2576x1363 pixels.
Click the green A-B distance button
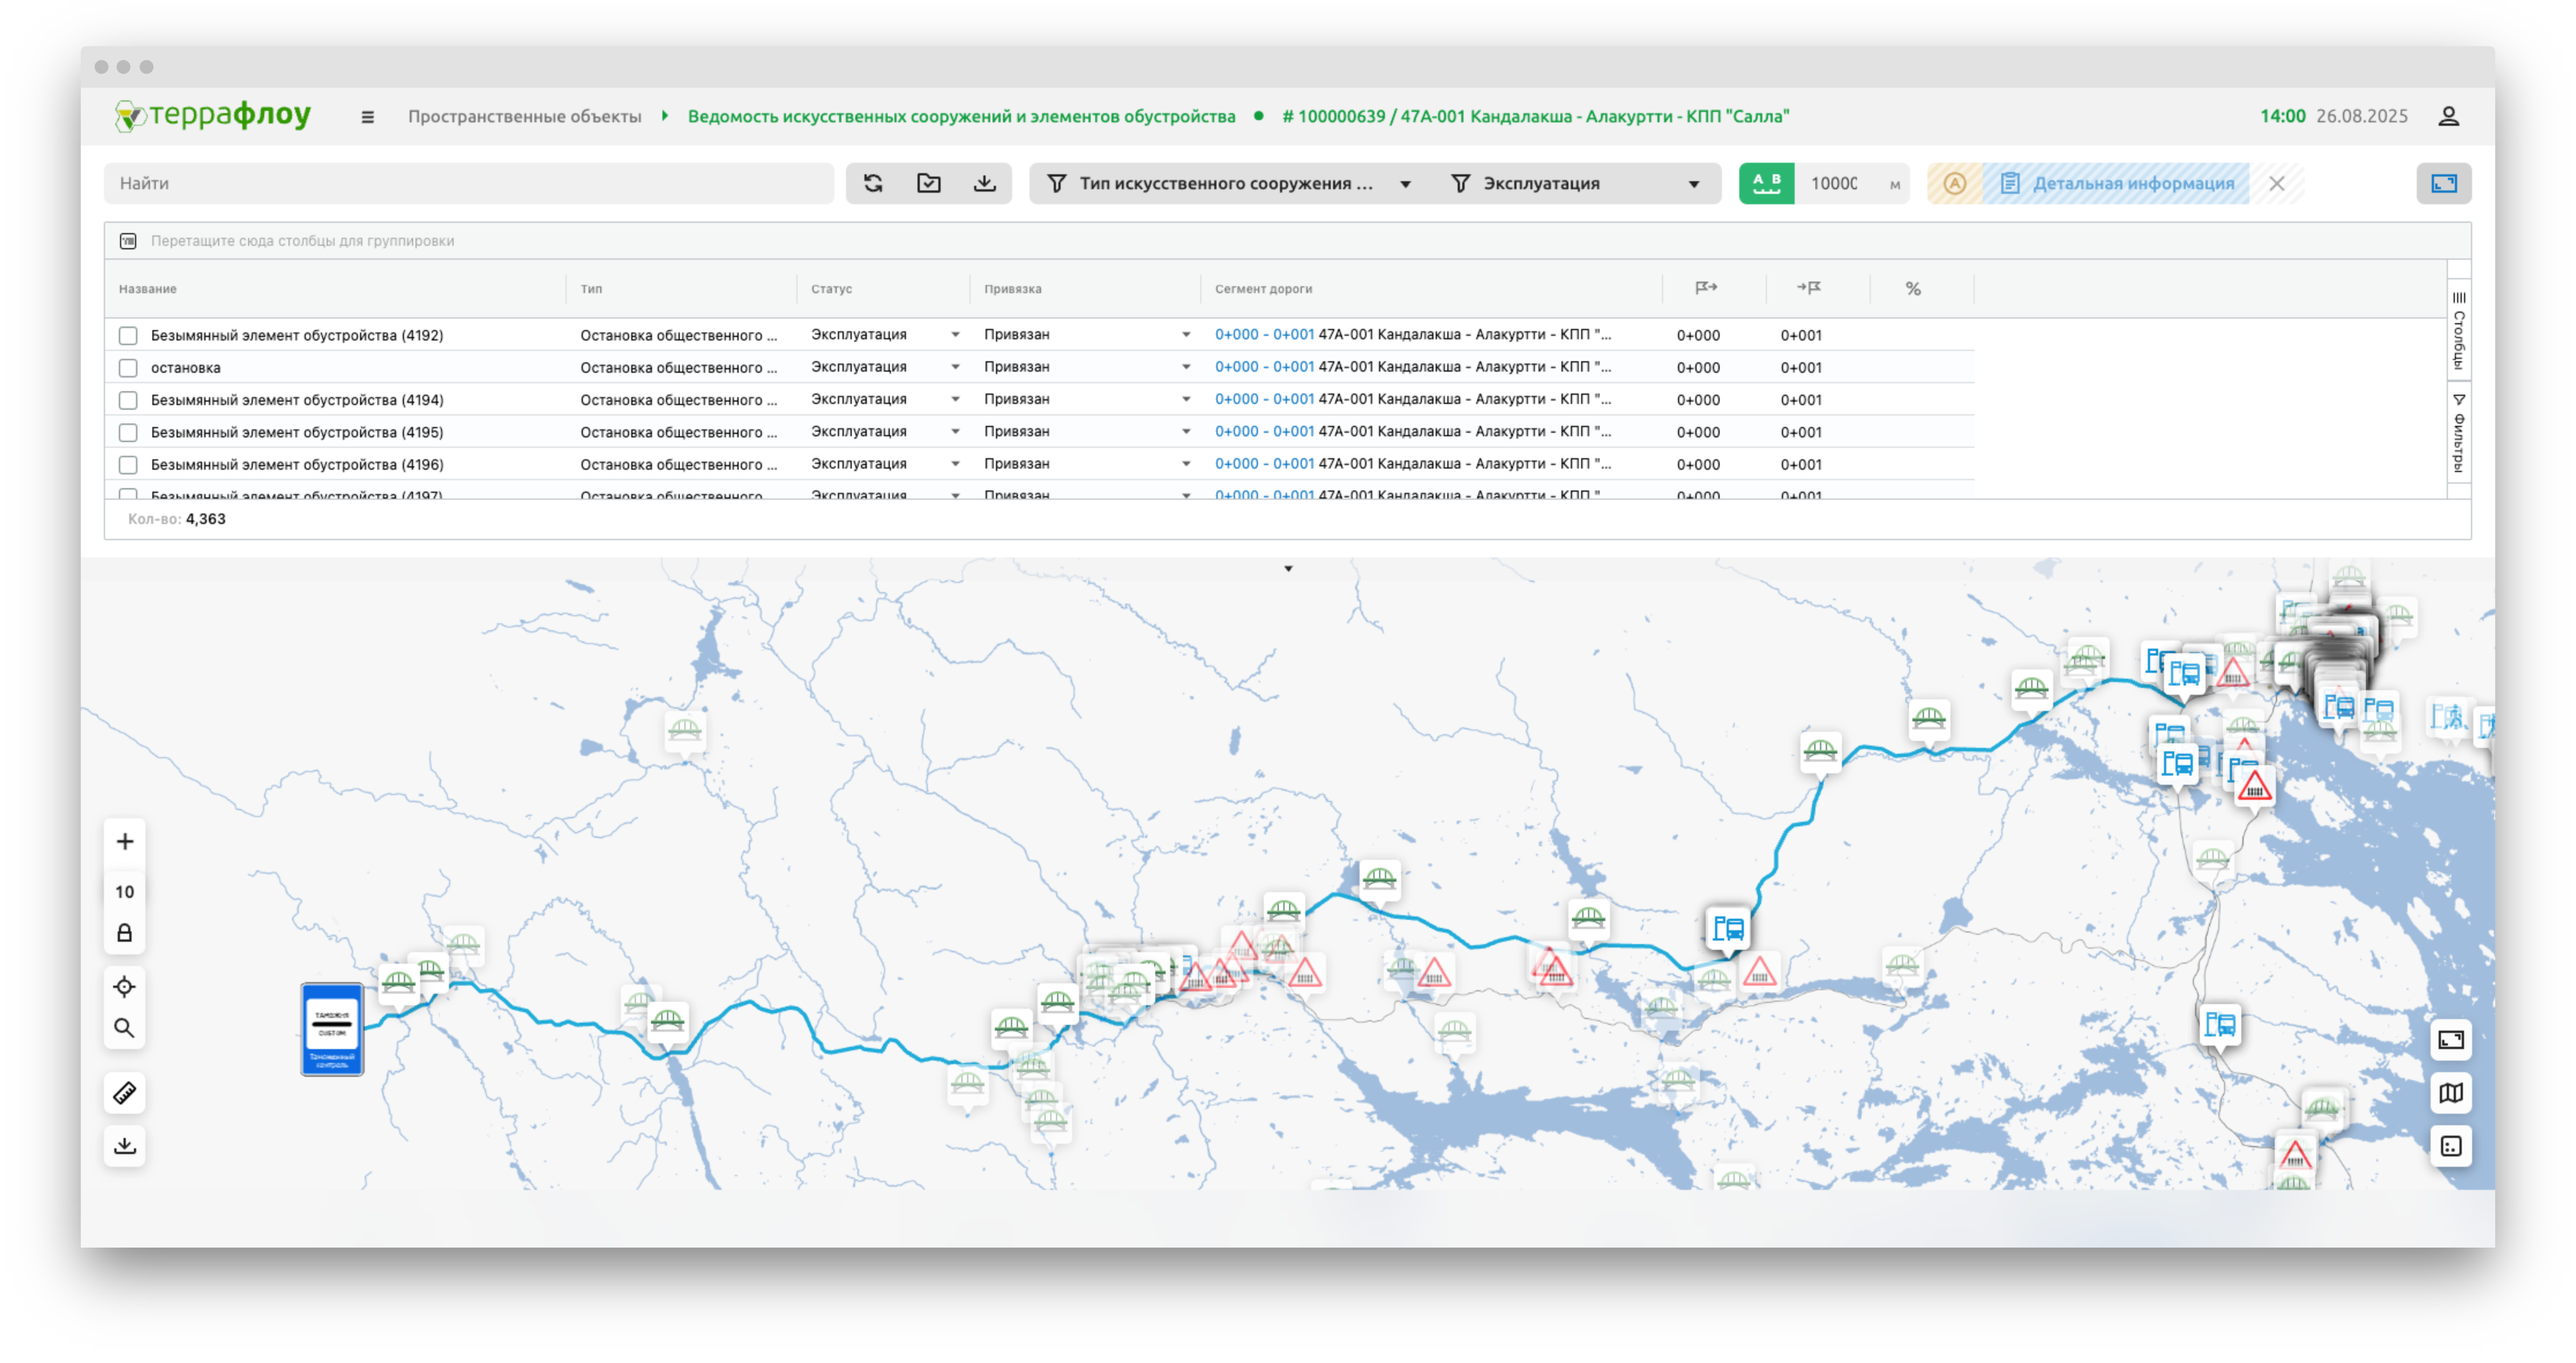[1767, 183]
